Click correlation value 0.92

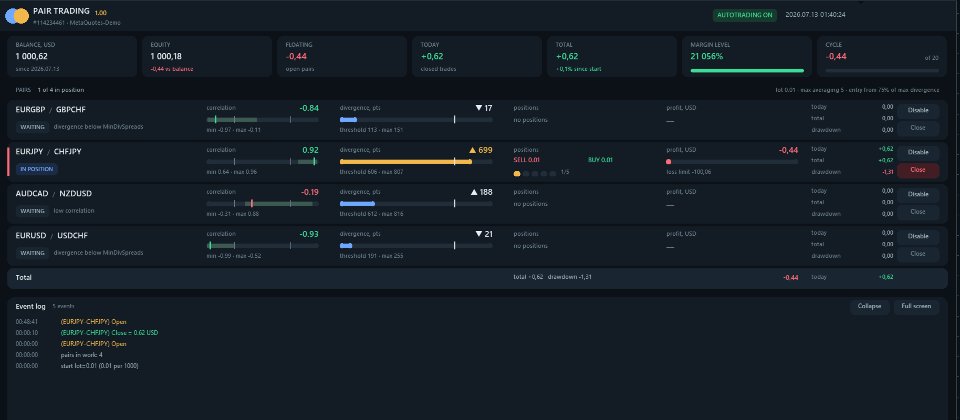[310, 150]
